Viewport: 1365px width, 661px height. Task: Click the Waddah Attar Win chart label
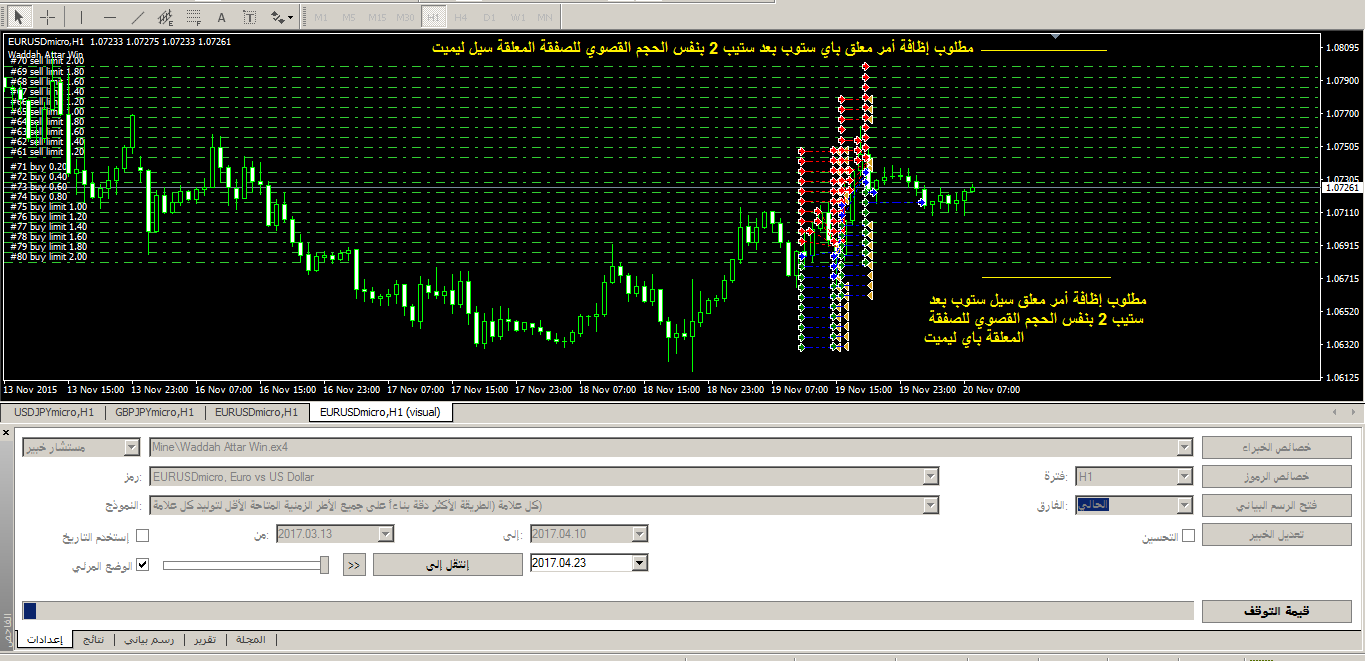45,54
